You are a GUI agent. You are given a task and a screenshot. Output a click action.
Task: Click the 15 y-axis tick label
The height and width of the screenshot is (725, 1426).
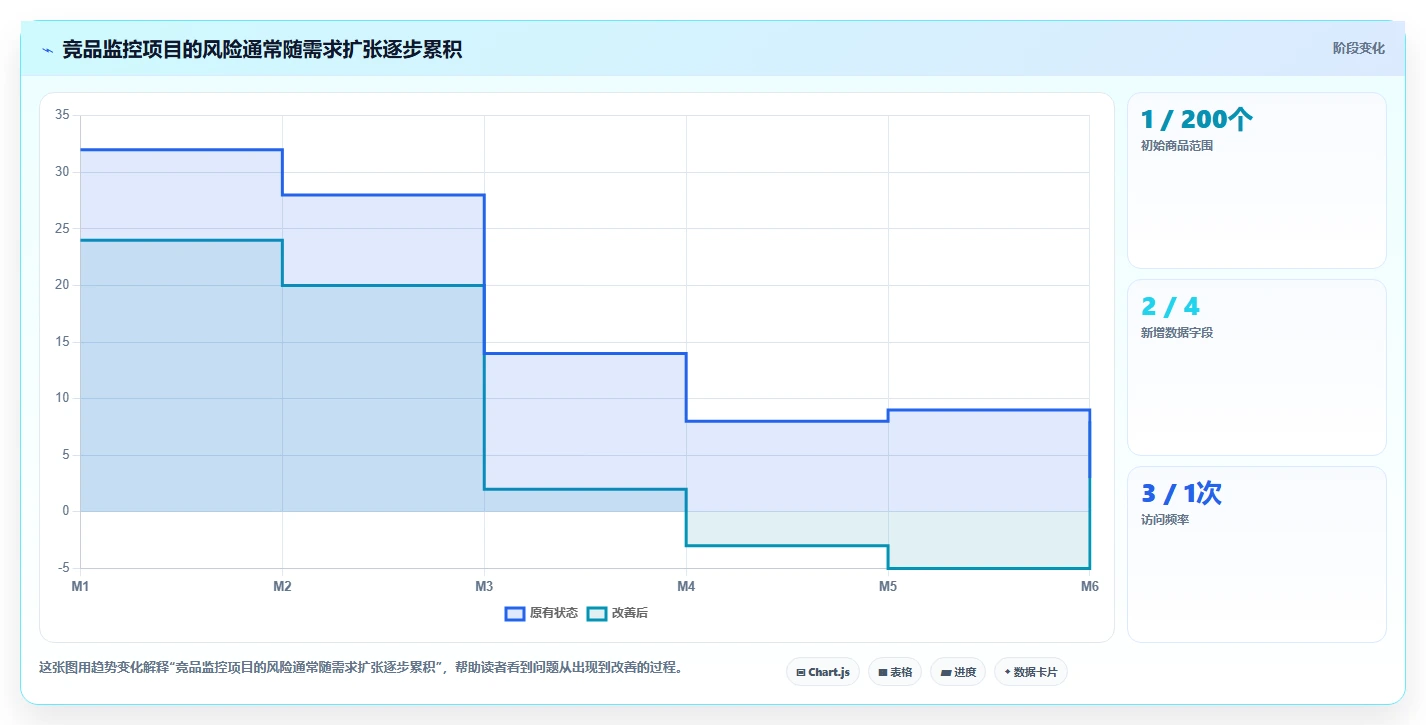coord(62,342)
